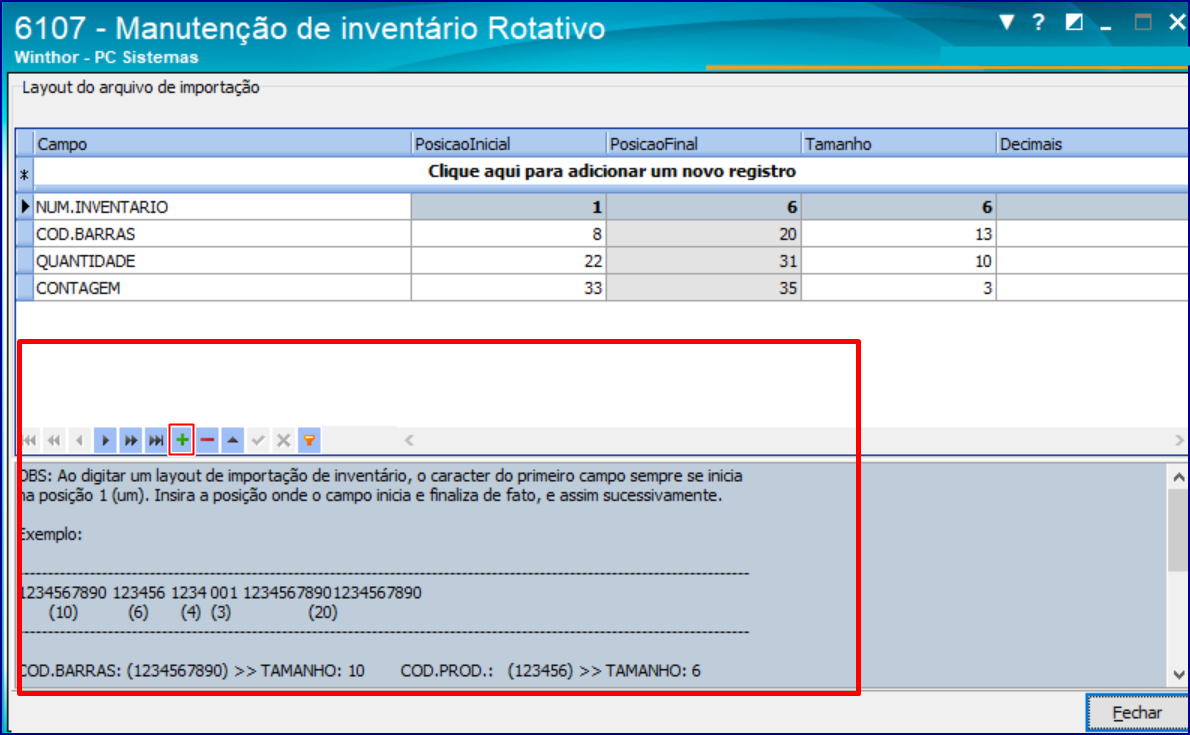Click the help question mark icon

(x=1038, y=22)
